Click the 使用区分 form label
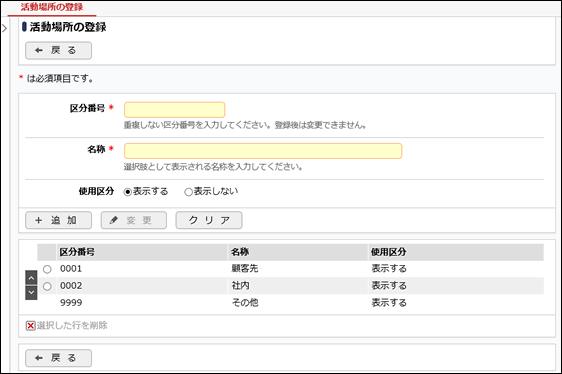The image size is (562, 374). [x=96, y=191]
